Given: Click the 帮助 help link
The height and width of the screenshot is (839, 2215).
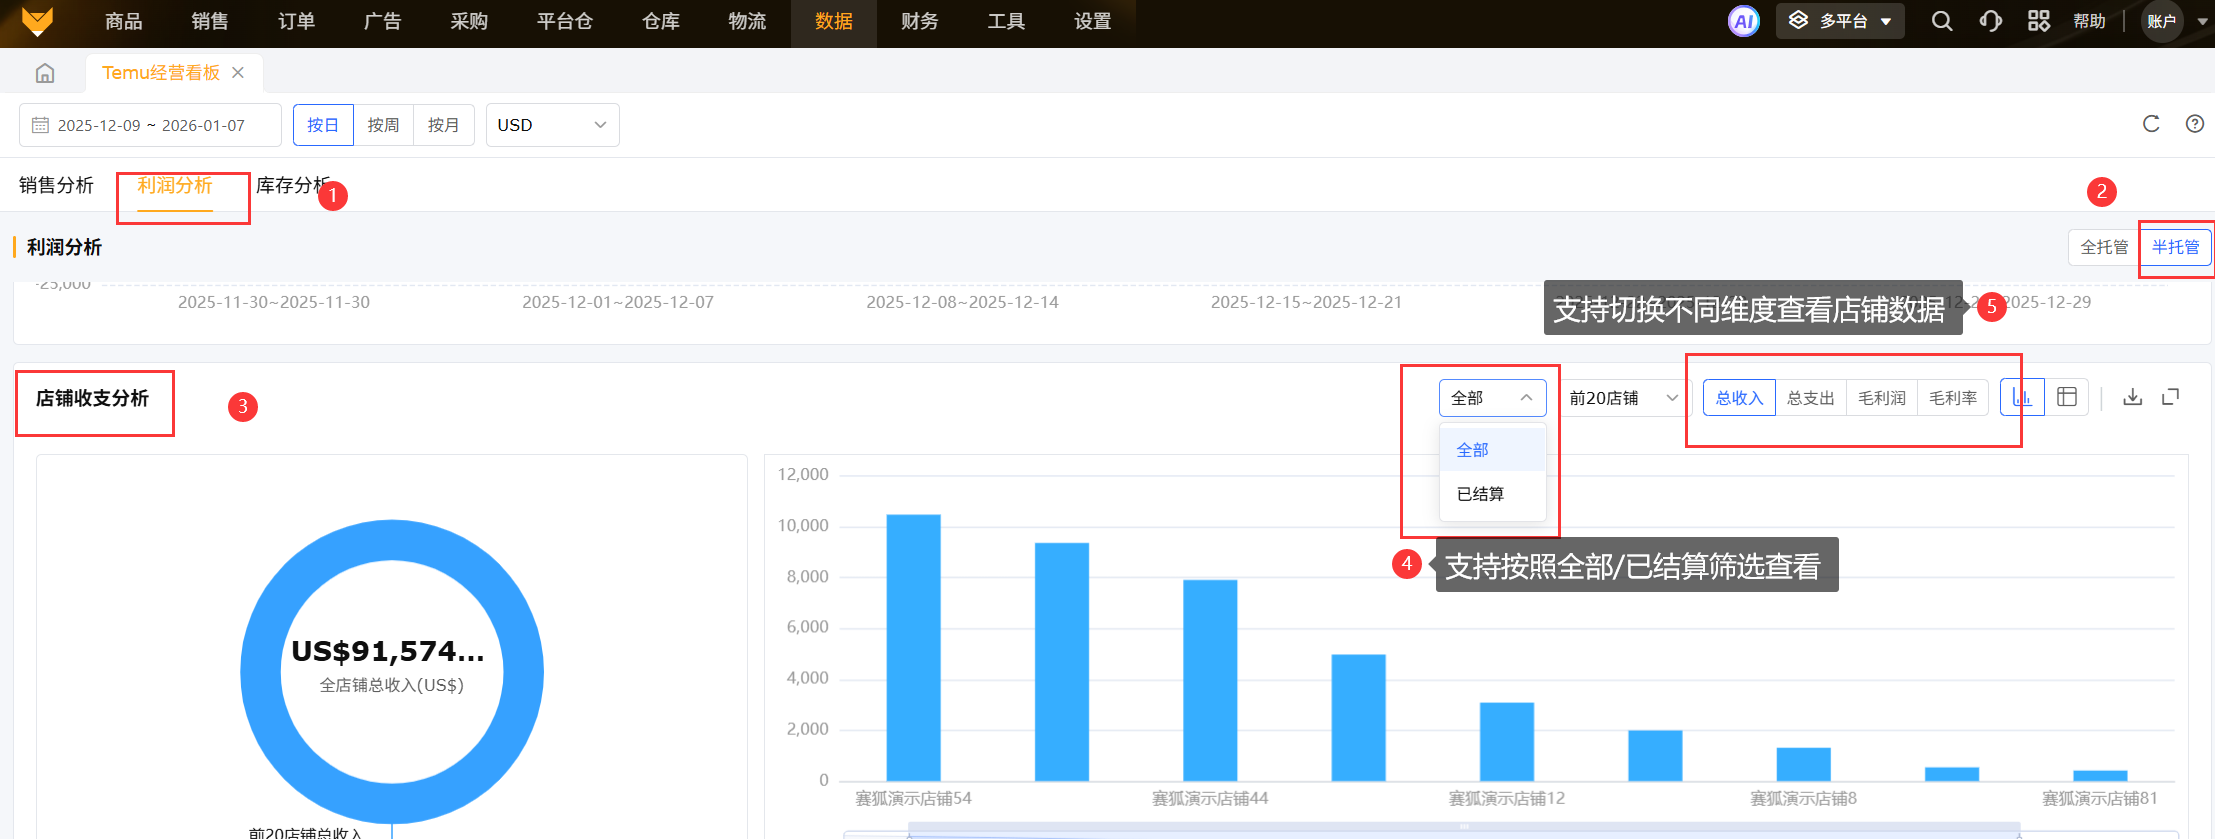Looking at the screenshot, I should [2089, 21].
